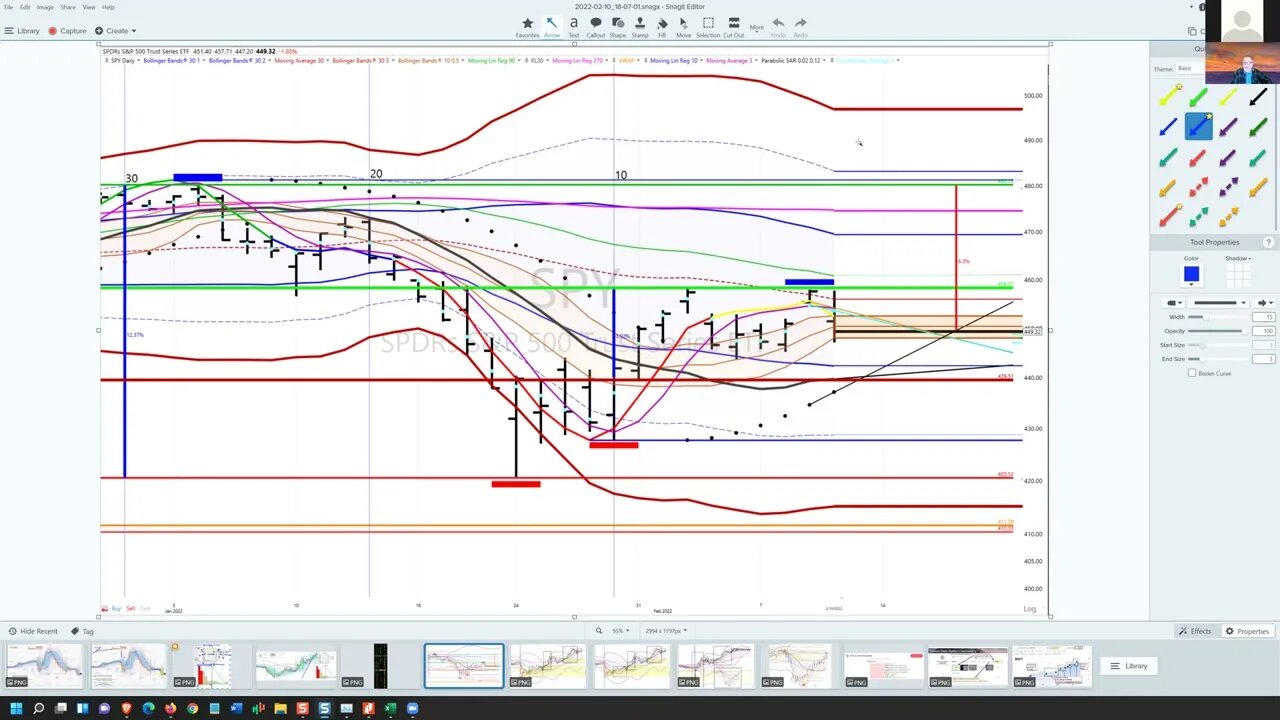
Task: Select the Stamp tool
Action: point(640,27)
